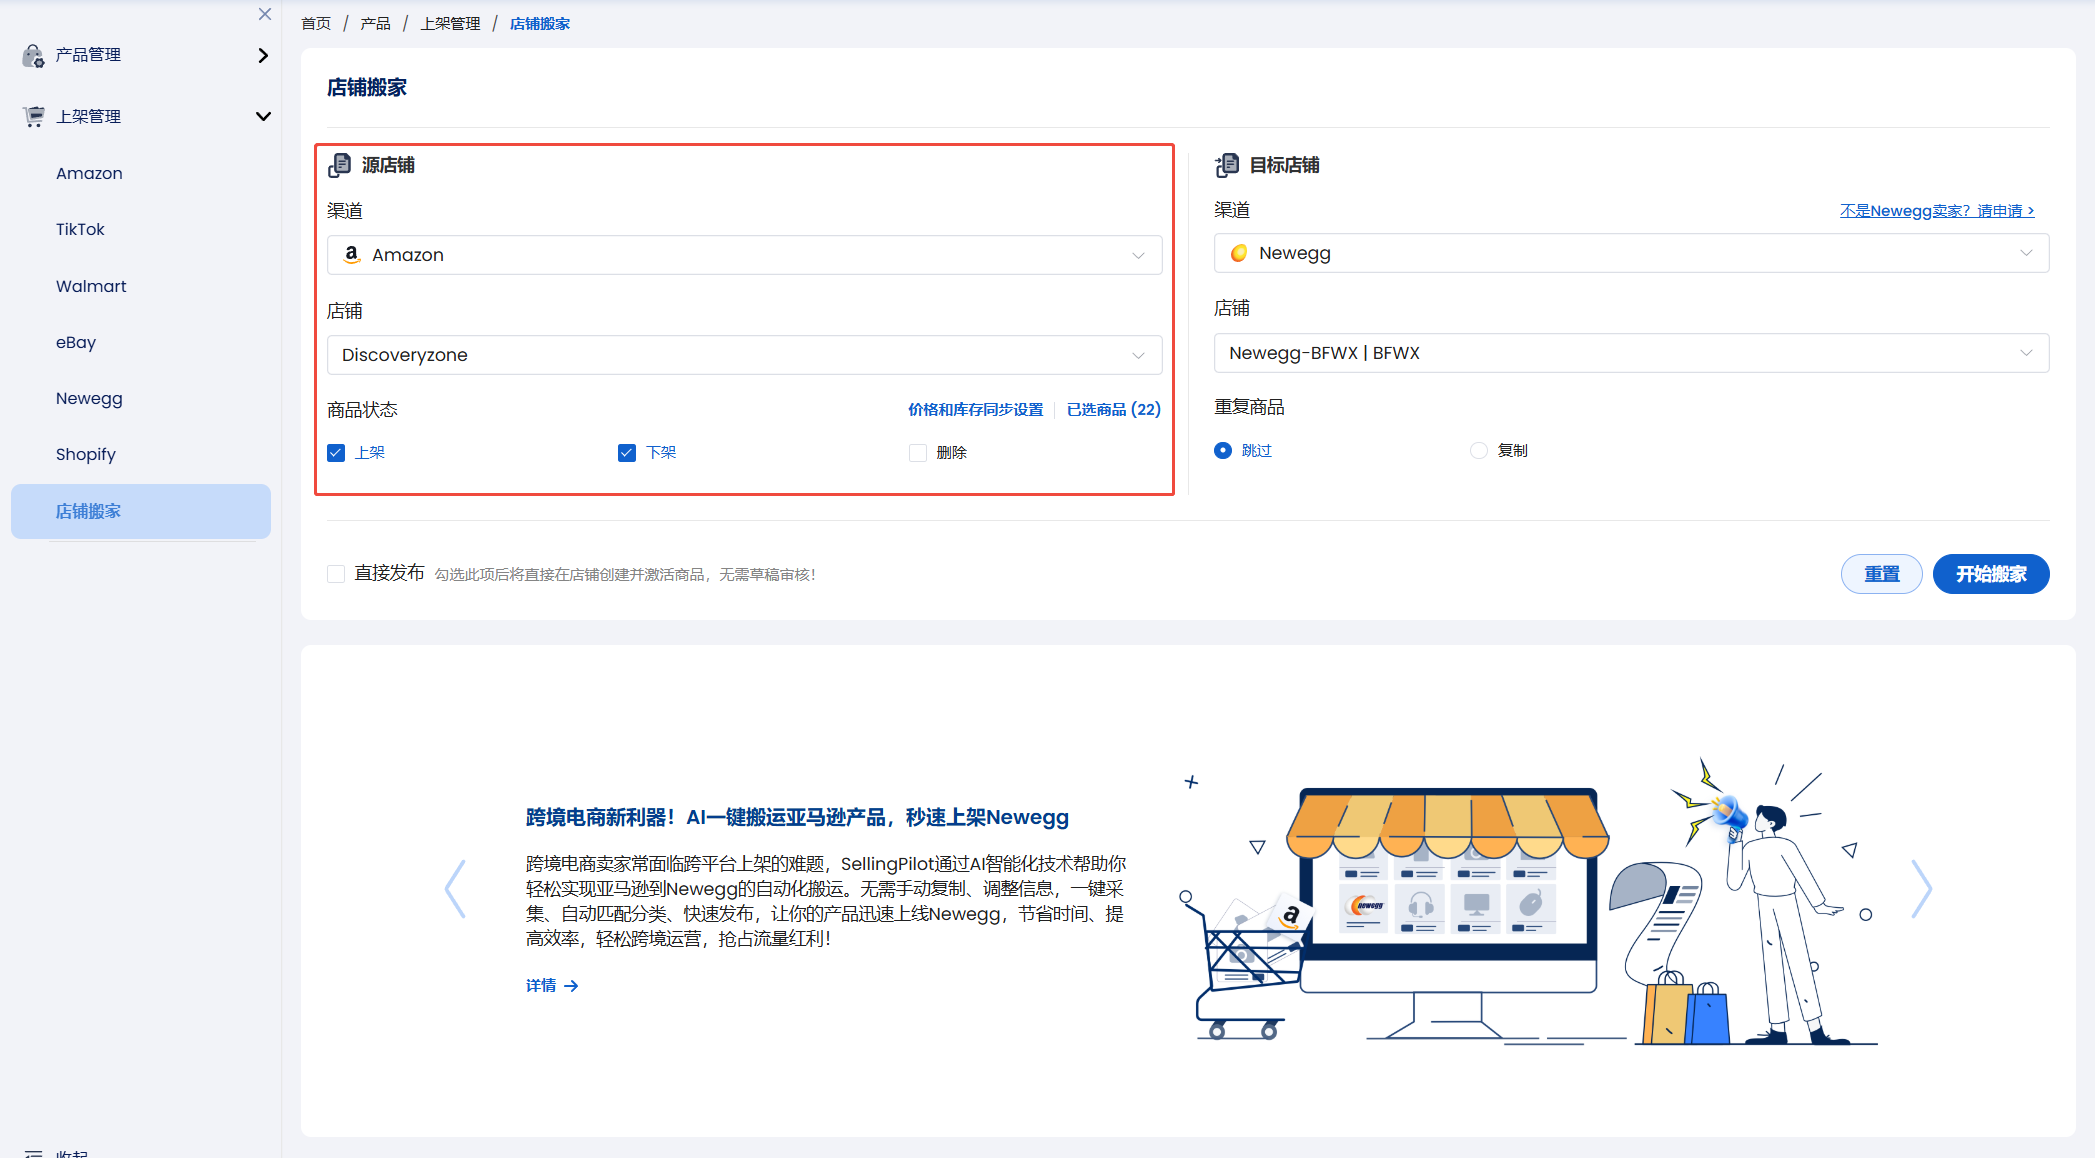Expand the 产品管理 menu arrow
2095x1158 pixels.
[x=263, y=55]
